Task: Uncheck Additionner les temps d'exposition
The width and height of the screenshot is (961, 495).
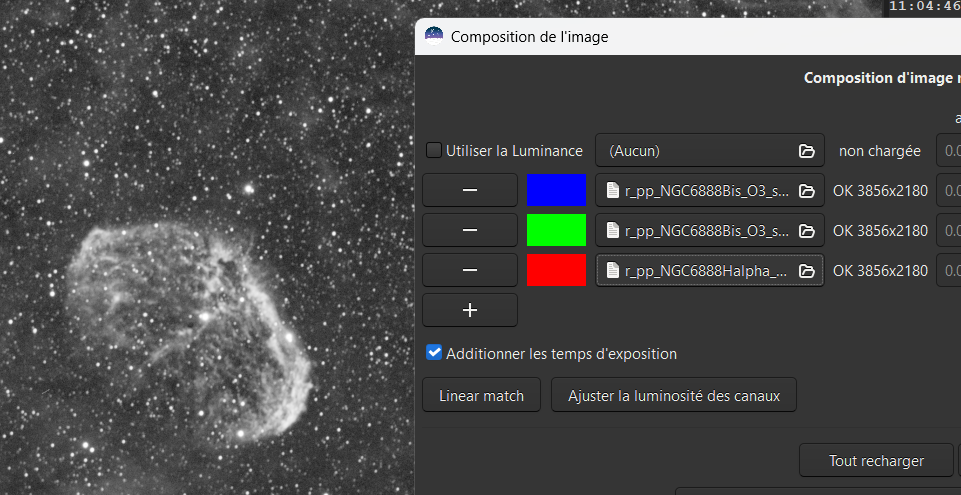Action: click(434, 353)
